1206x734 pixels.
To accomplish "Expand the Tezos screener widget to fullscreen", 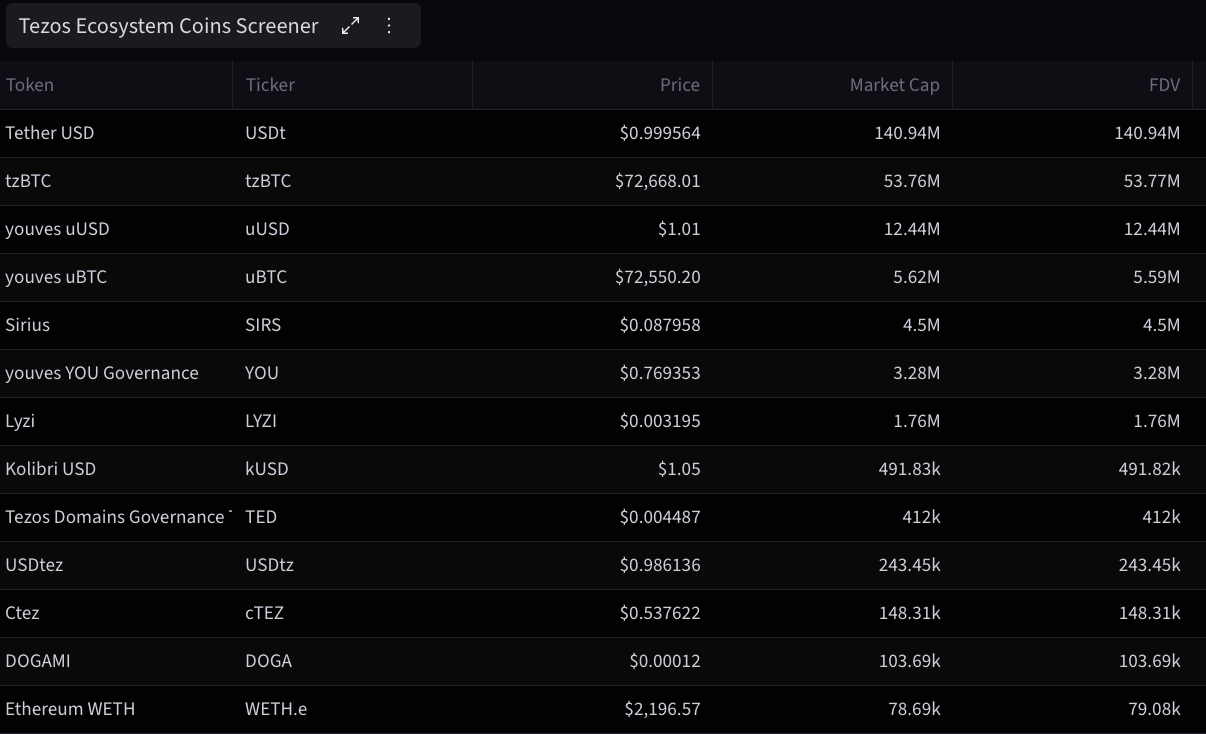I will 350,26.
